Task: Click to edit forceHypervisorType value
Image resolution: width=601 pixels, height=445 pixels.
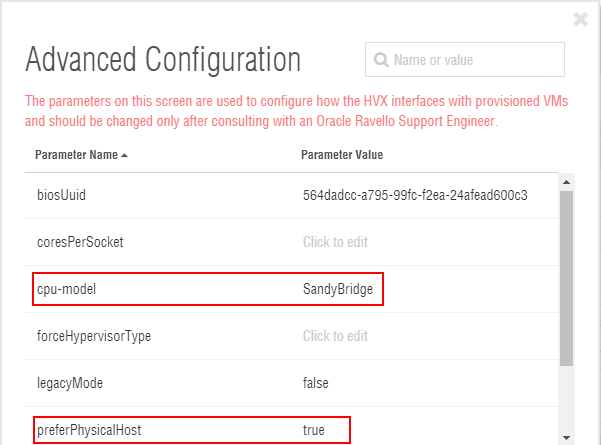Action: point(336,336)
